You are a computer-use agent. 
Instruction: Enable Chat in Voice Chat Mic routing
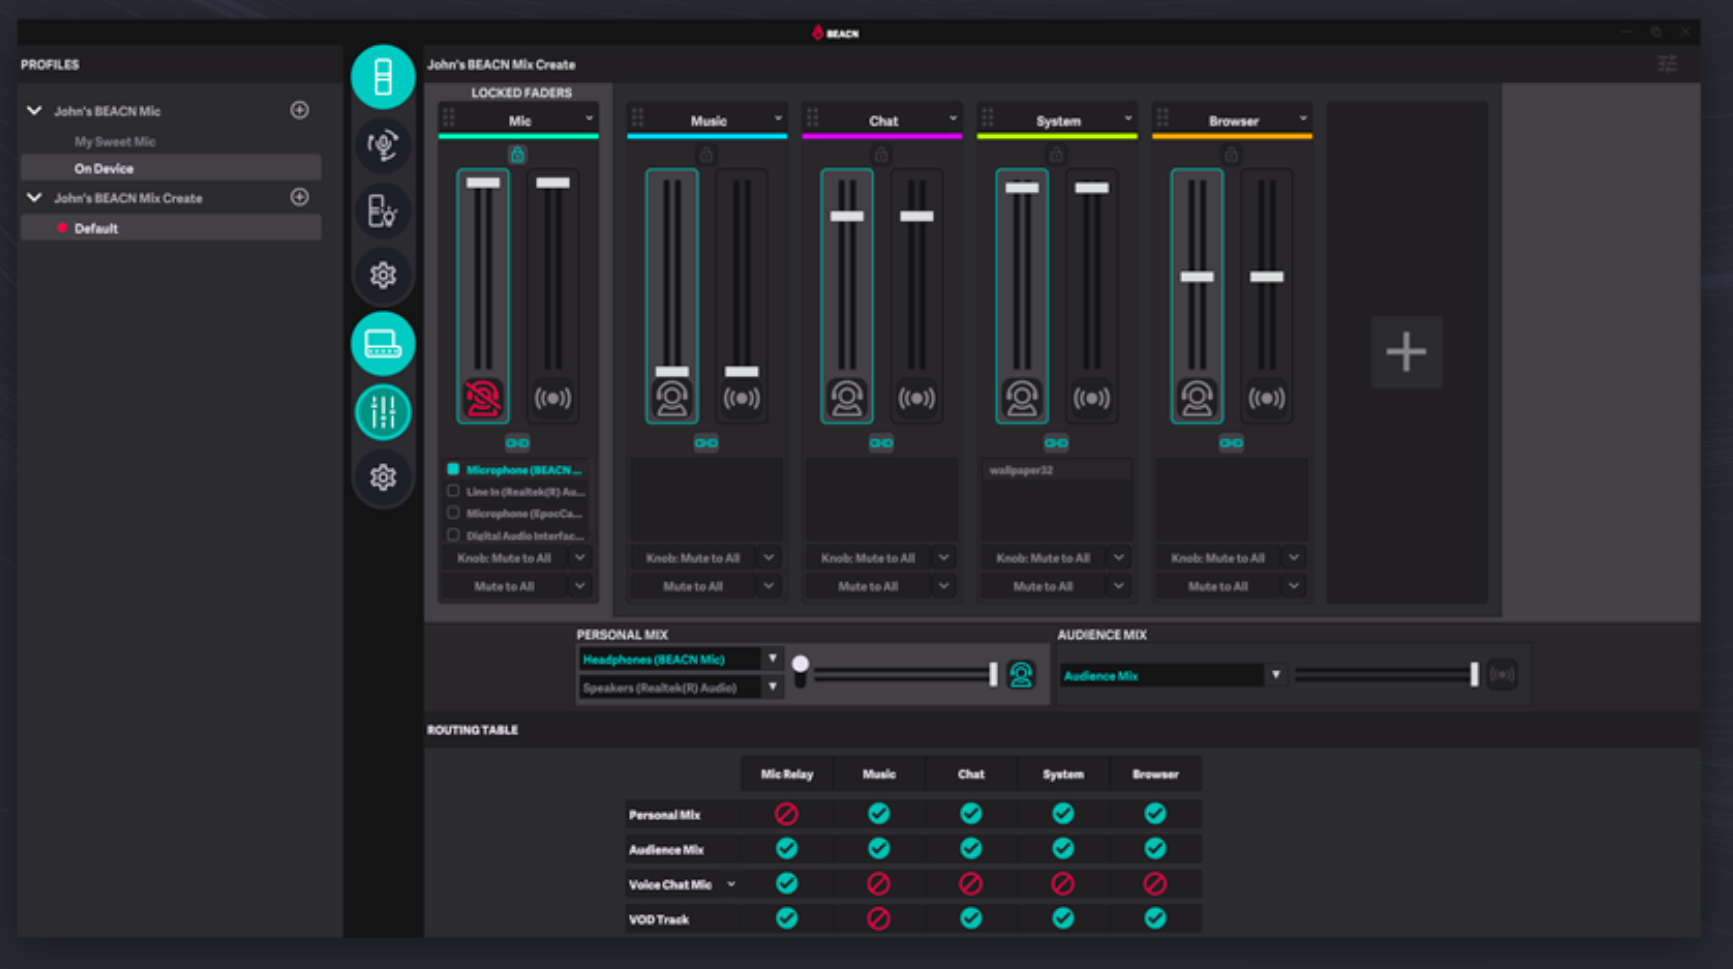pos(971,884)
